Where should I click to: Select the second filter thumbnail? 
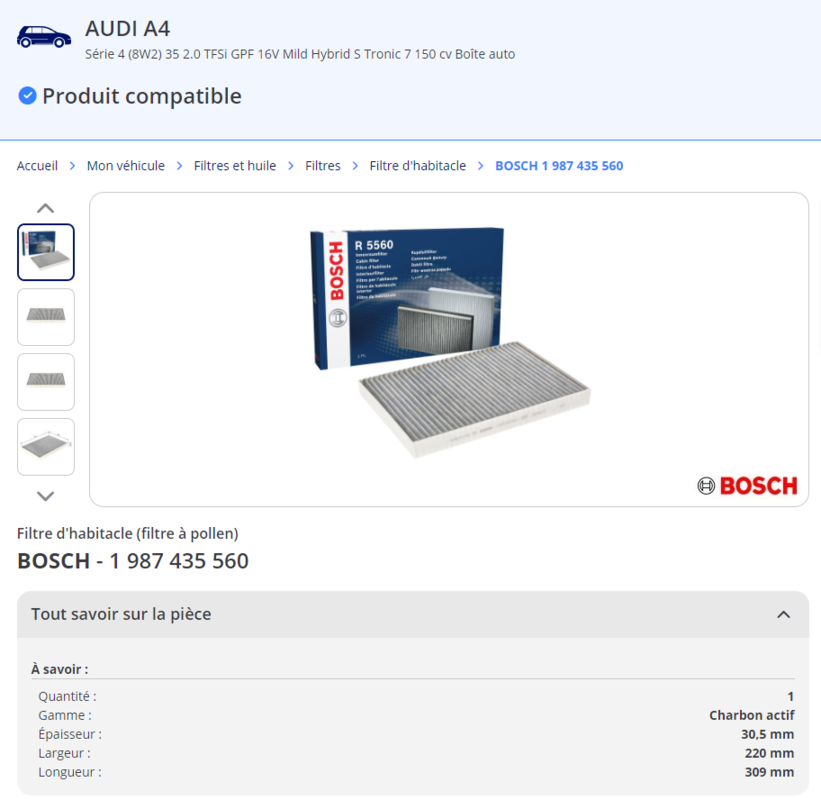[x=46, y=317]
